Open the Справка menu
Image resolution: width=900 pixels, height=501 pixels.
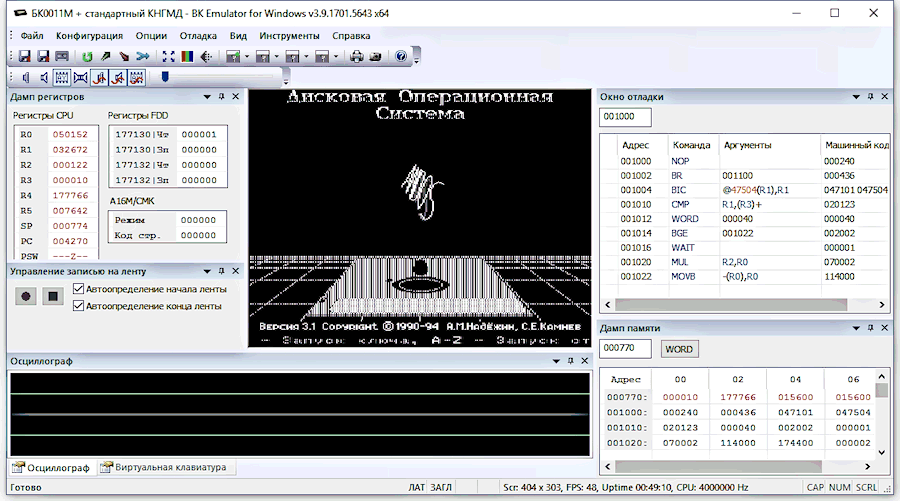[351, 36]
